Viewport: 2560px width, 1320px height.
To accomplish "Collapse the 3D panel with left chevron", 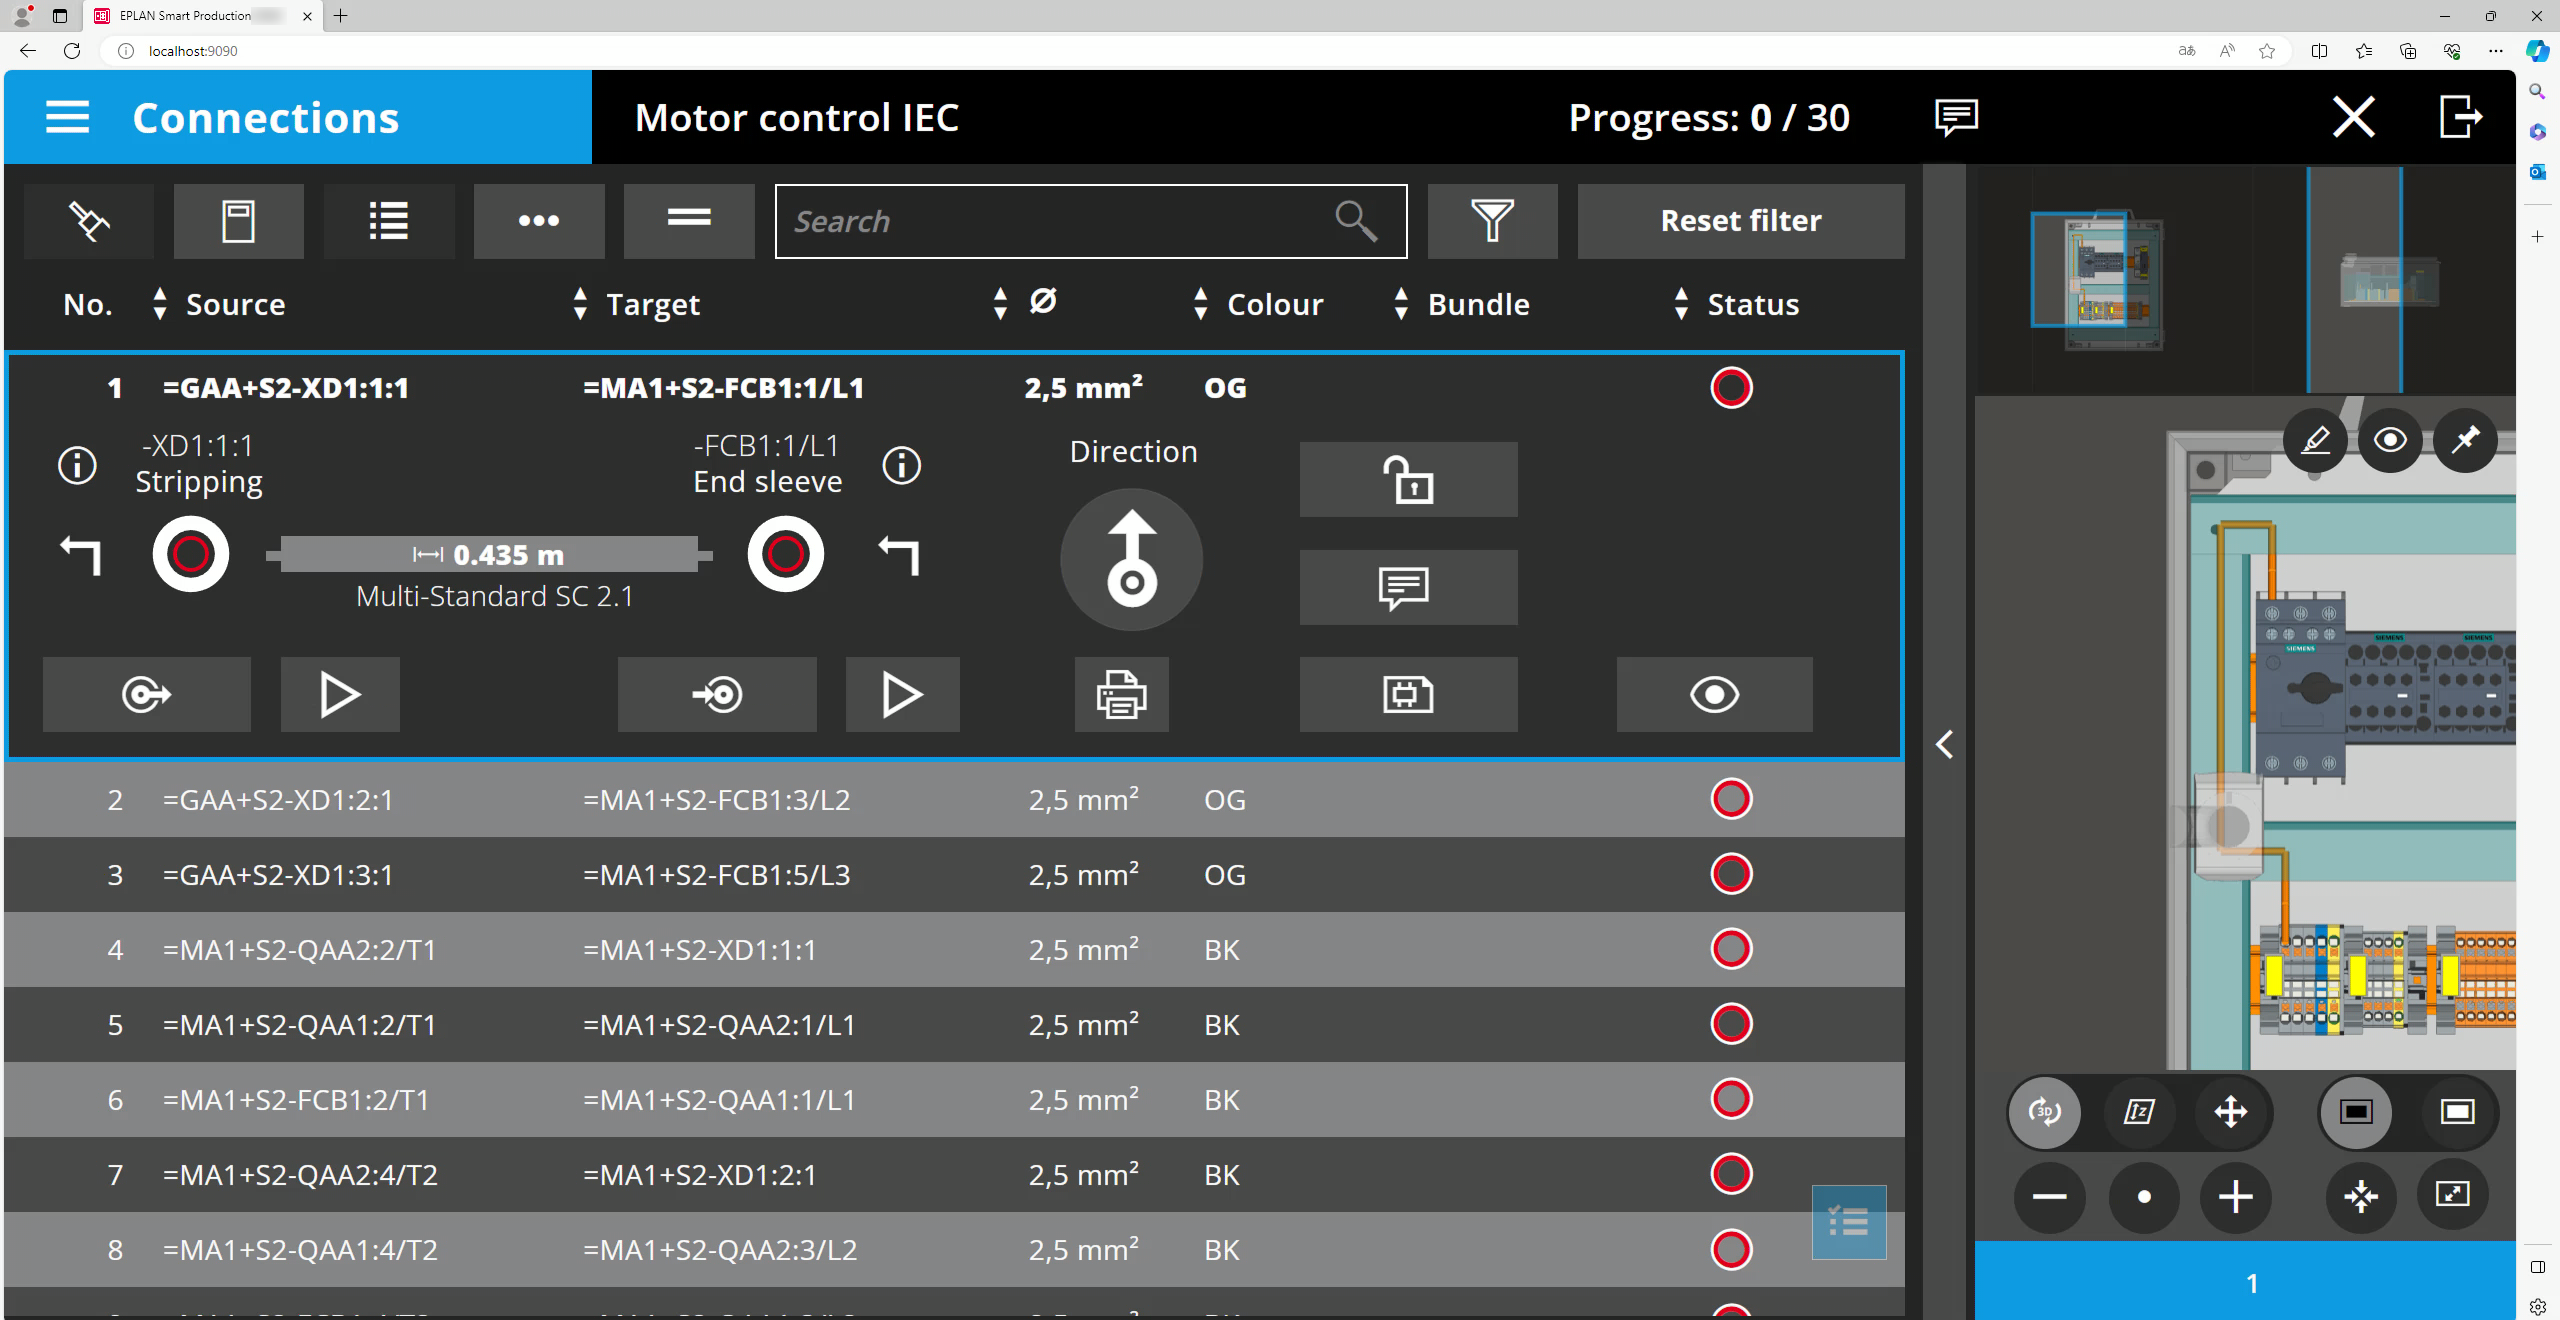I will click(1944, 745).
